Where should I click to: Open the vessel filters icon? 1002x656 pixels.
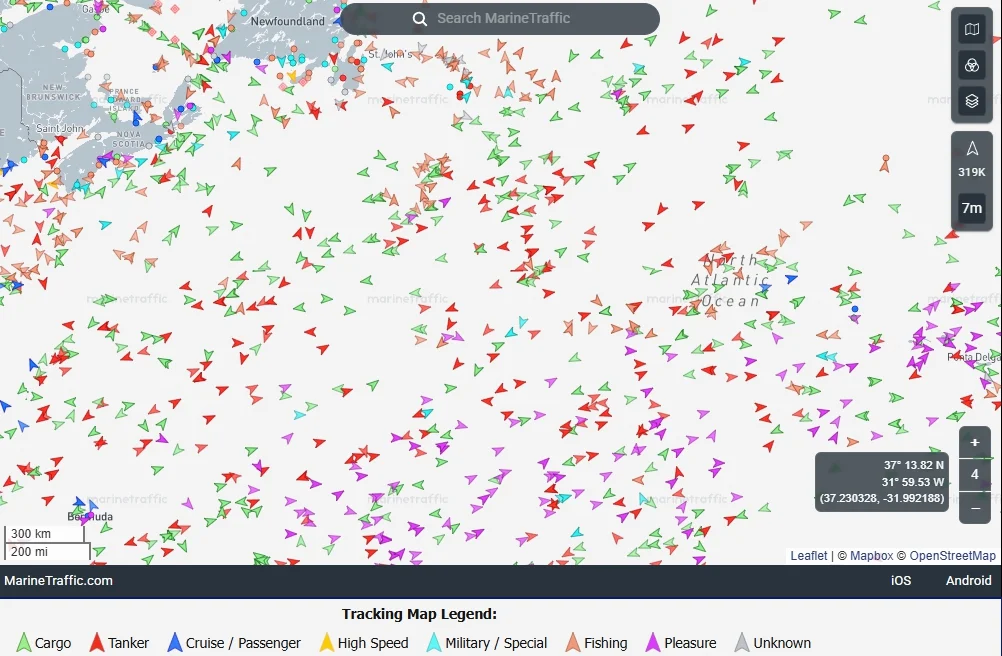click(x=972, y=65)
